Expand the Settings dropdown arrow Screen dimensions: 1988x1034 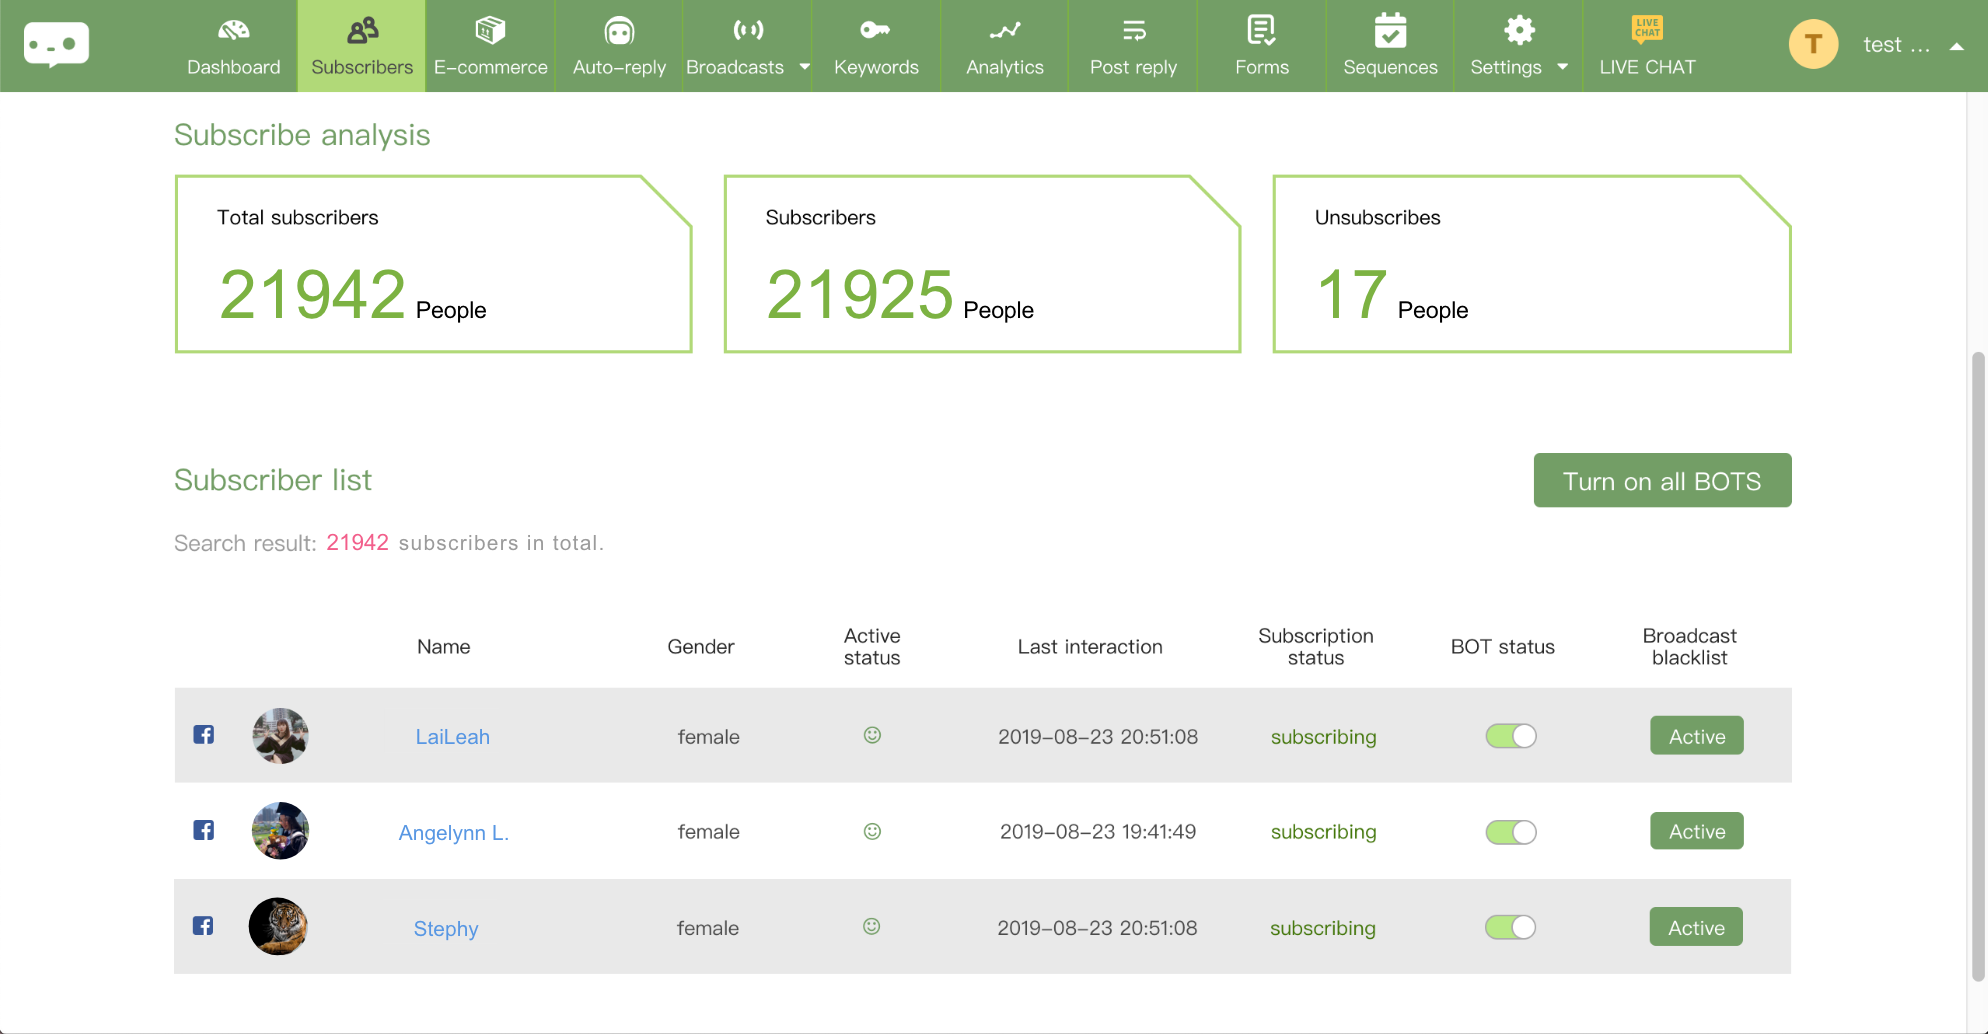tap(1563, 67)
